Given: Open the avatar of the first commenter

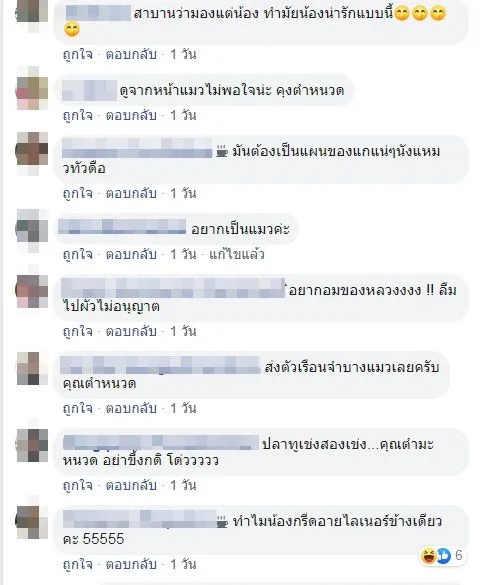Looking at the screenshot, I should click(x=33, y=11).
